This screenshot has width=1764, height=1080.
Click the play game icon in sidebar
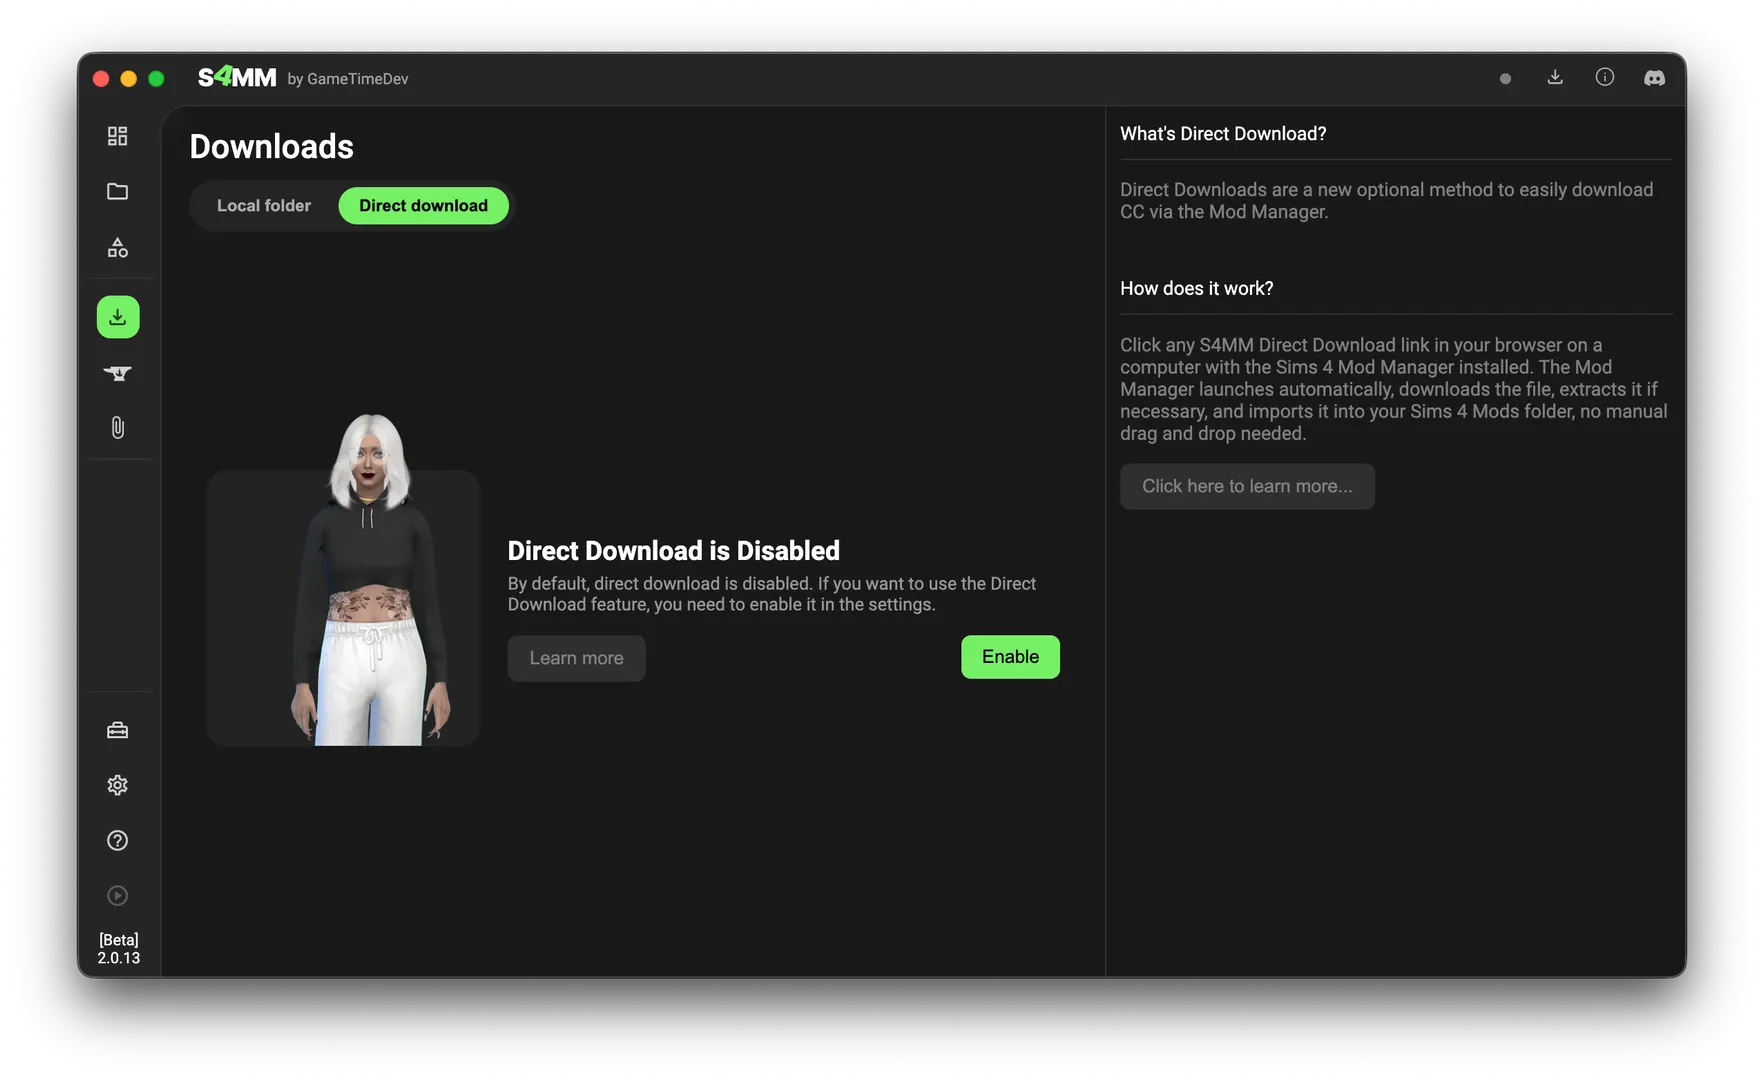pos(118,895)
